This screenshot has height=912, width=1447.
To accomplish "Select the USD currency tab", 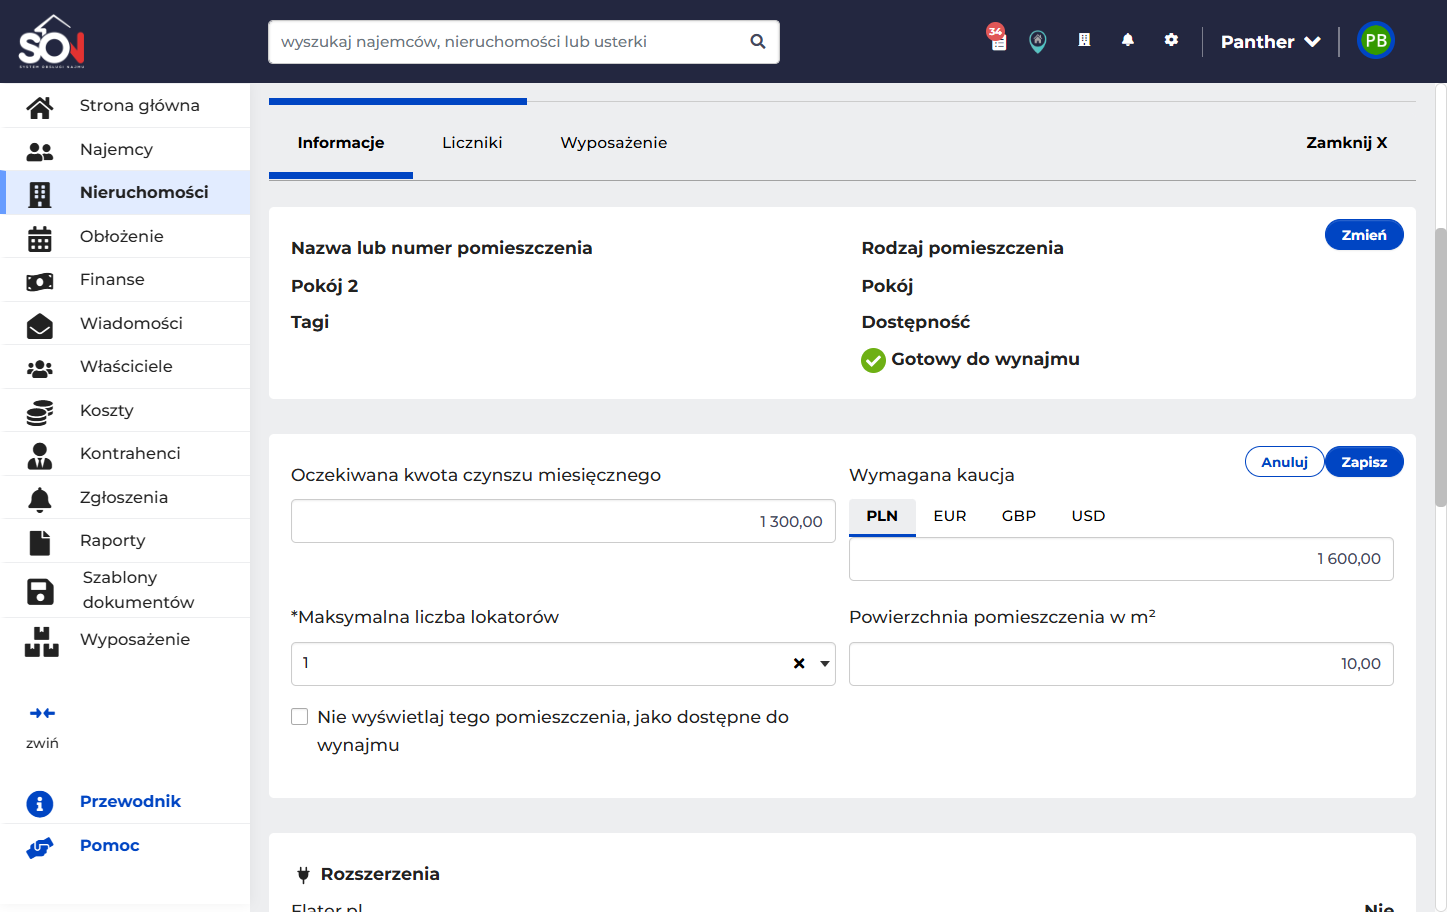I will coord(1088,516).
